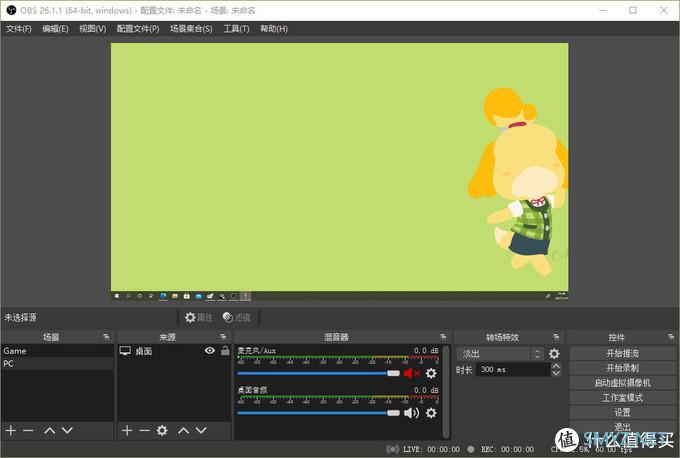The height and width of the screenshot is (458, 680).
Task: Open the 帮助(H) menu
Action: coord(274,29)
